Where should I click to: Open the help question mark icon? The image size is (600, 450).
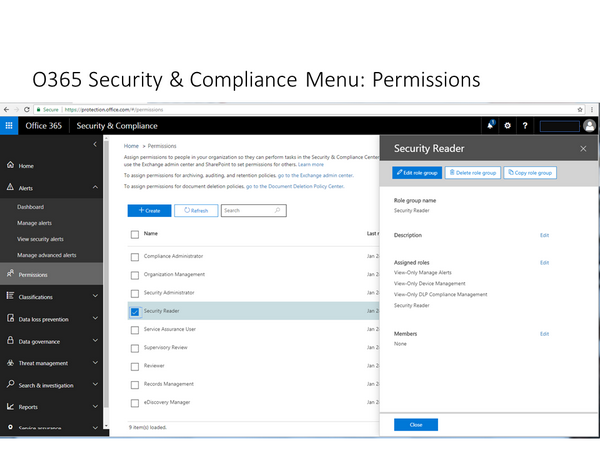pos(525,126)
